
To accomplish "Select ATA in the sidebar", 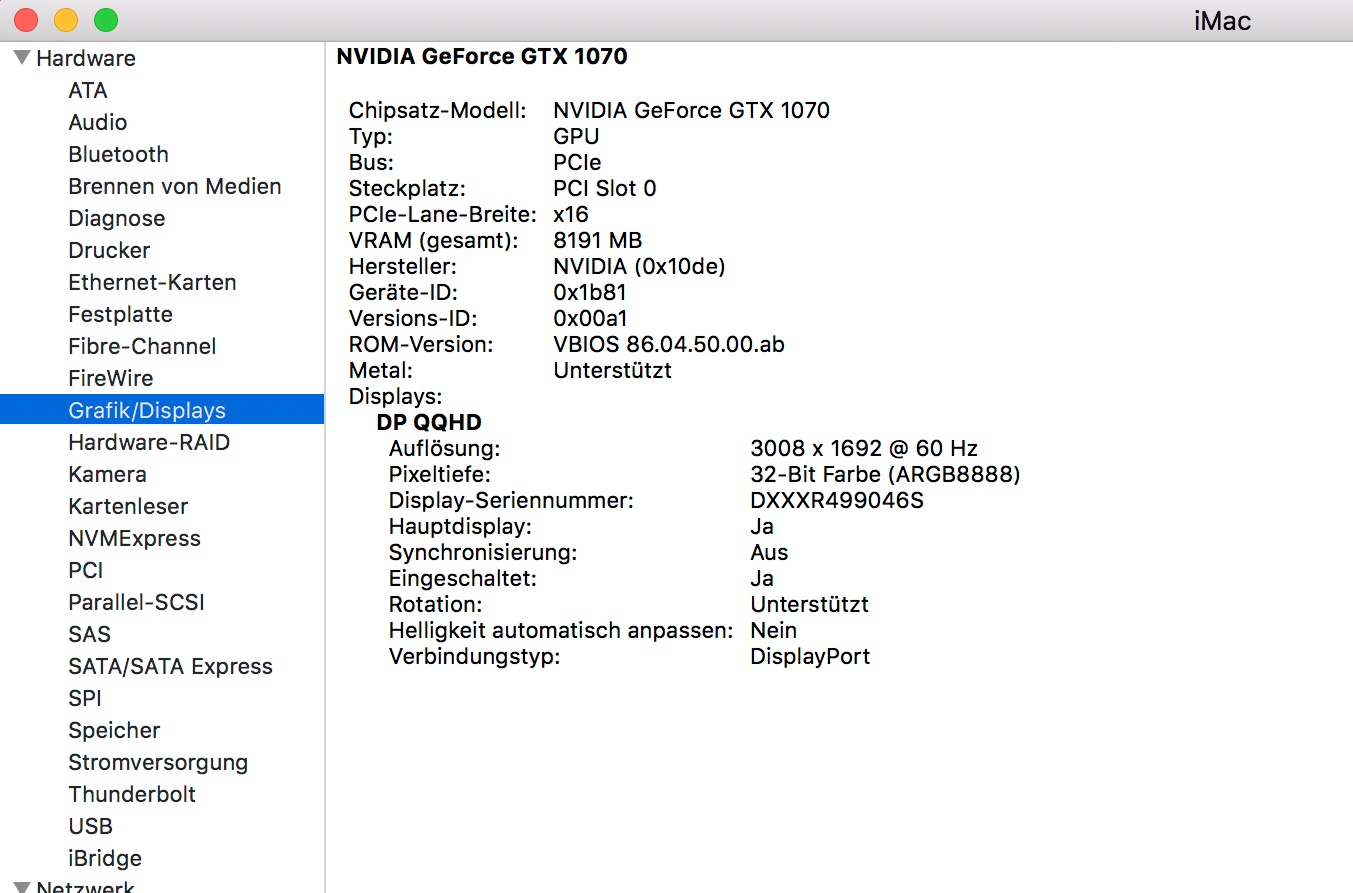I will tap(88, 90).
